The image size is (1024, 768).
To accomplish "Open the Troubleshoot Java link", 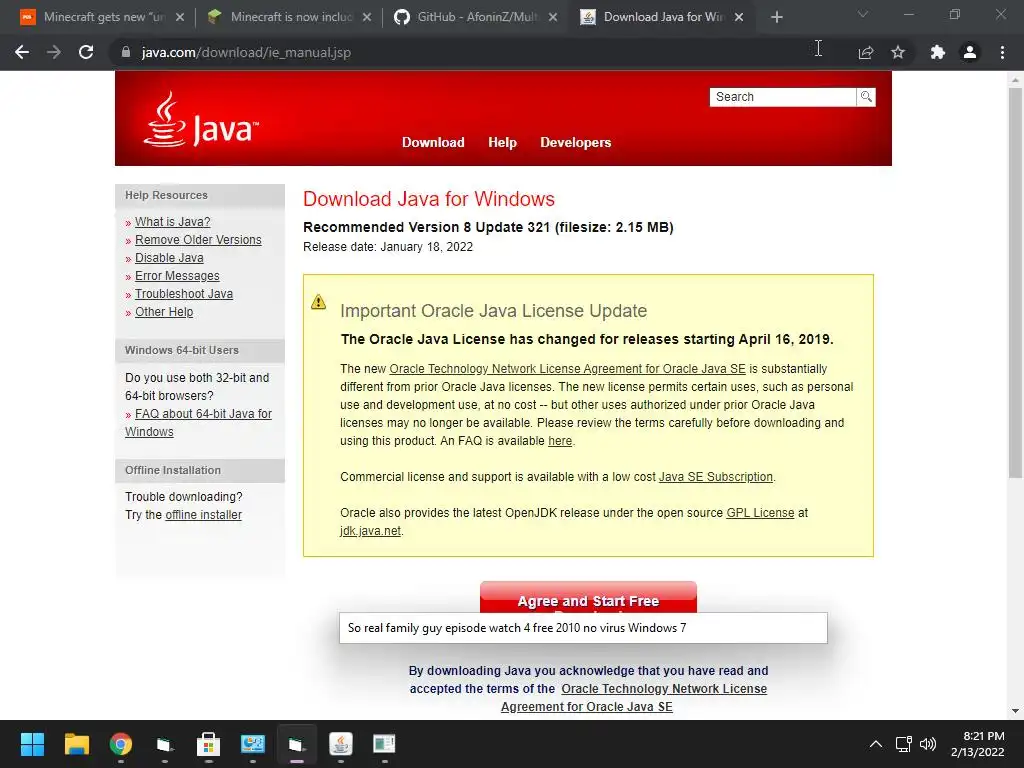I will click(184, 294).
